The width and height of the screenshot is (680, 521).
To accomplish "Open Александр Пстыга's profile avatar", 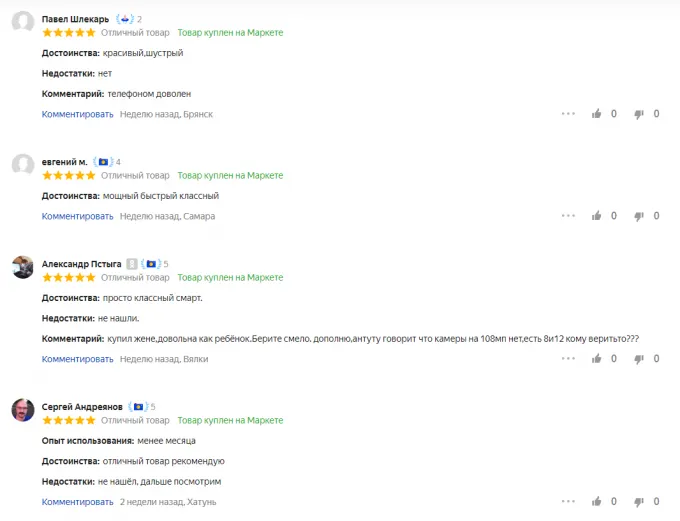I will click(x=23, y=267).
